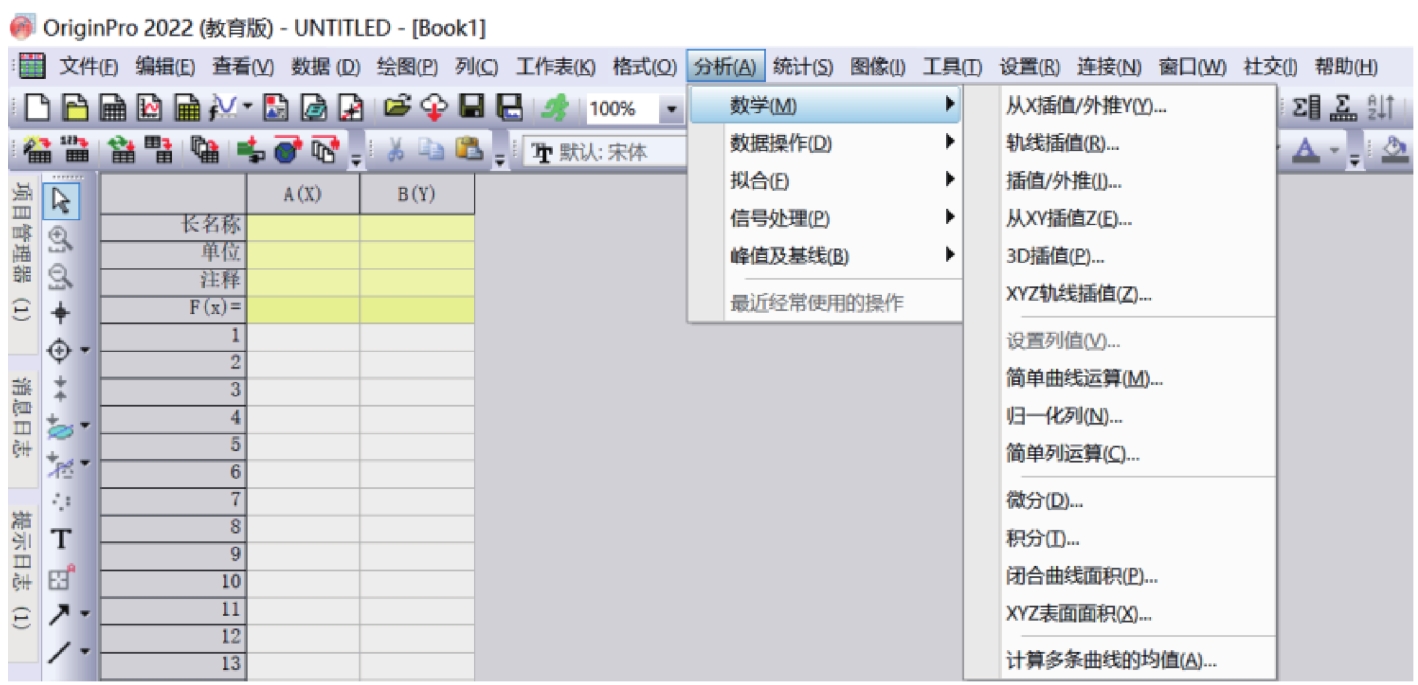Select the screen reader crosshair tool

click(61, 313)
